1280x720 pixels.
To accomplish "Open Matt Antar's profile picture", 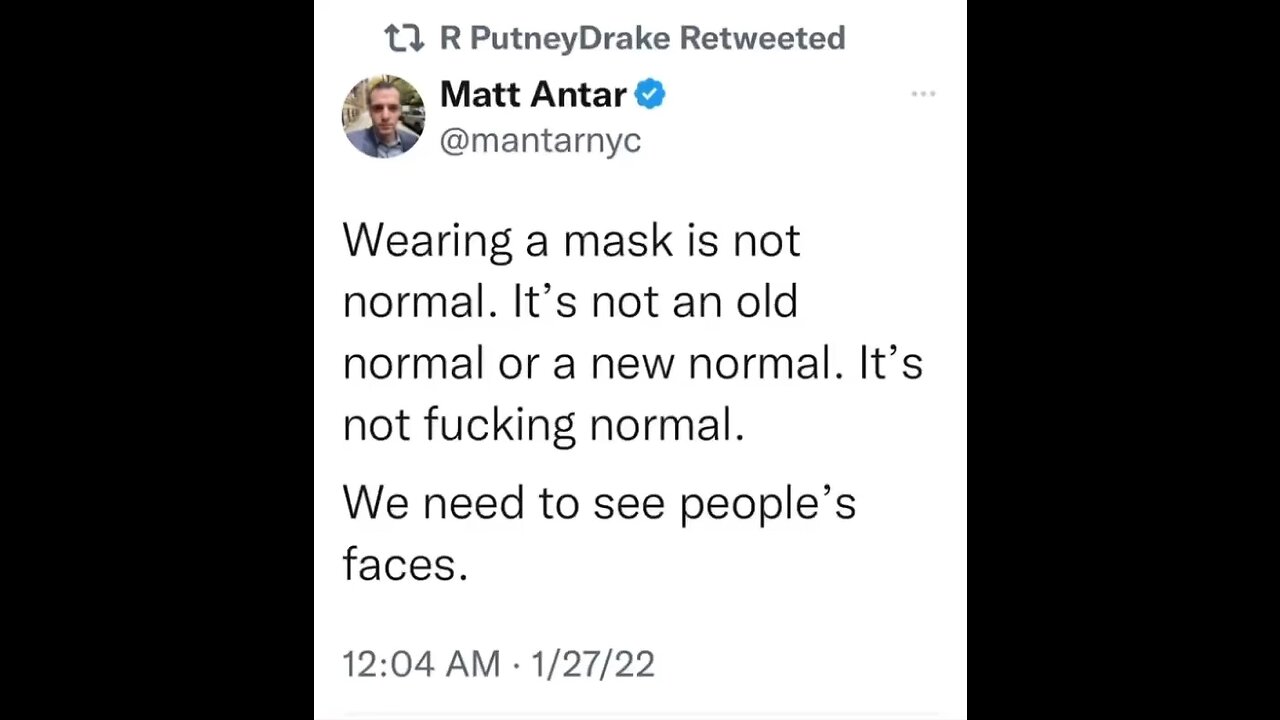I will 383,116.
